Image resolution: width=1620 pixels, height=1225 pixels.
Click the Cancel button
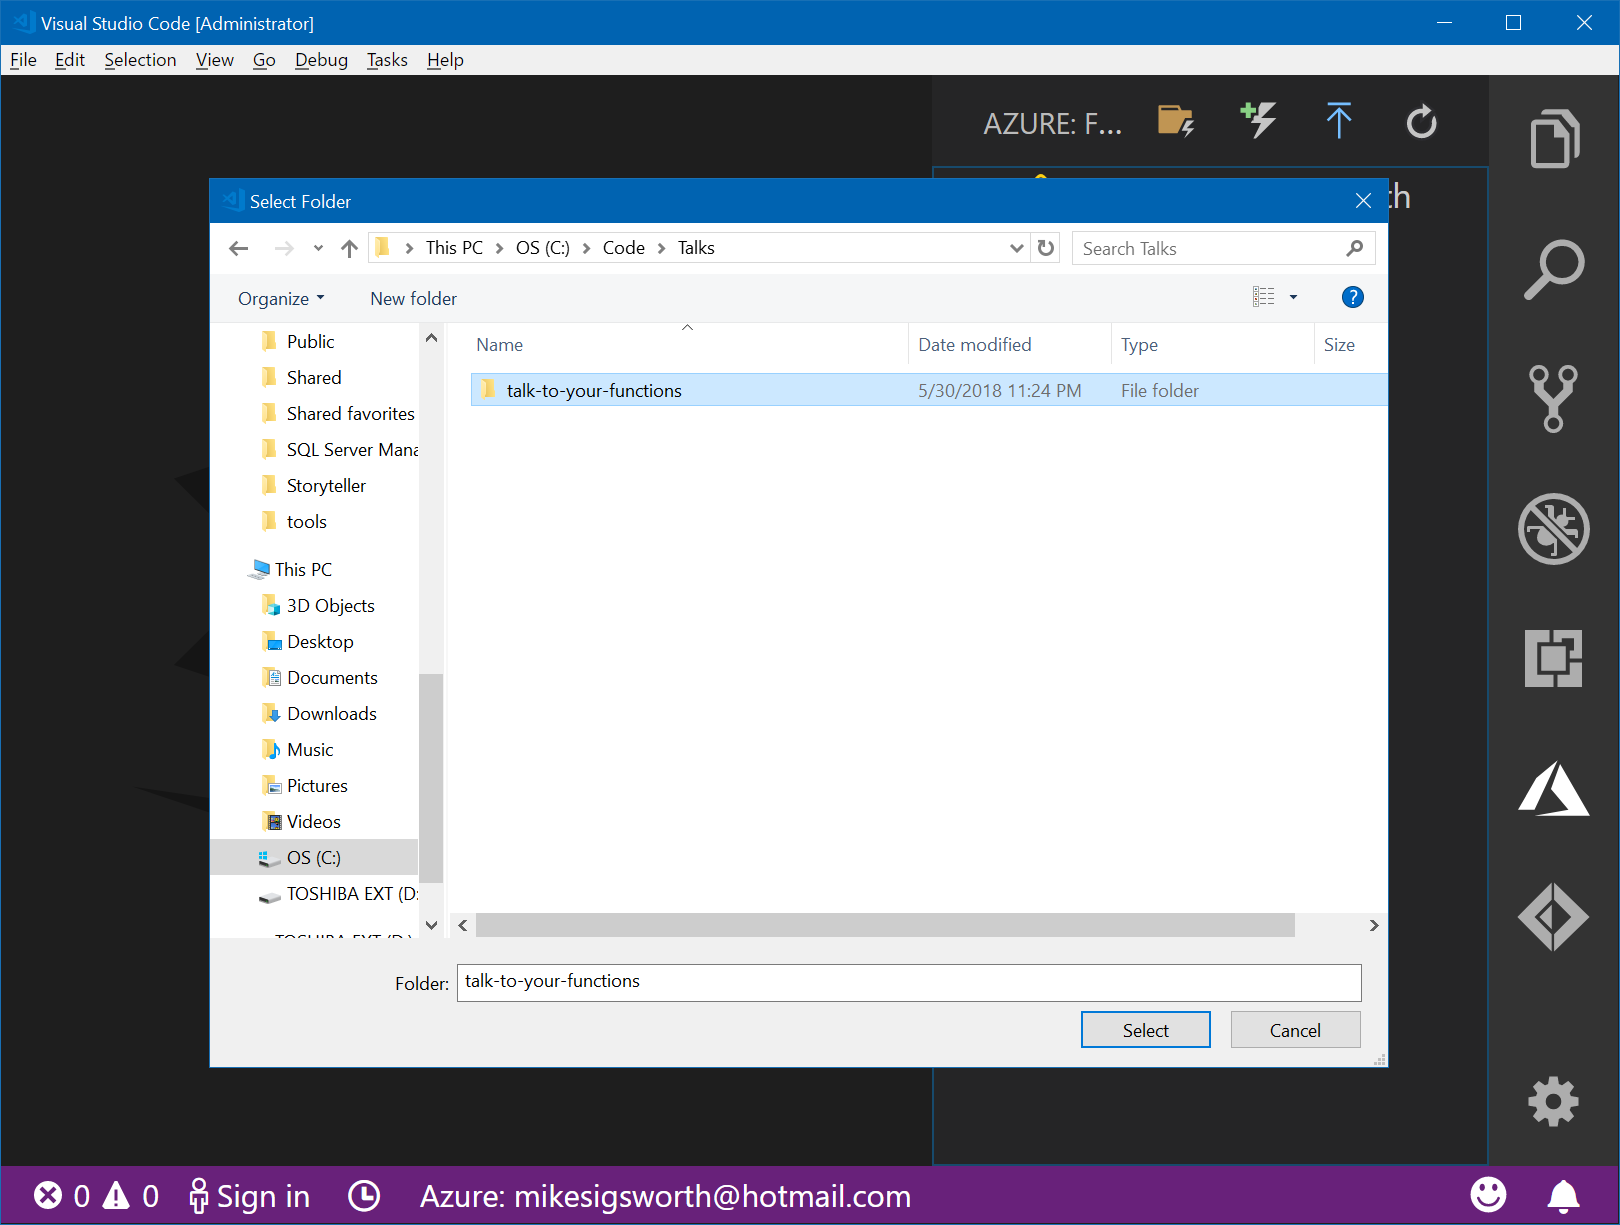[x=1295, y=1030]
